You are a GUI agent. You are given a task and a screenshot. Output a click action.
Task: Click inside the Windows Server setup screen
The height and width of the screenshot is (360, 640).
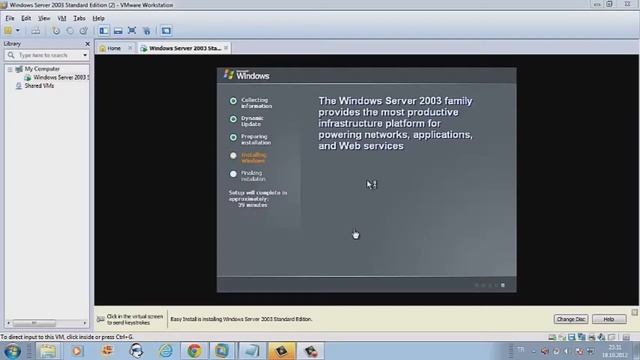pyautogui.click(x=366, y=180)
